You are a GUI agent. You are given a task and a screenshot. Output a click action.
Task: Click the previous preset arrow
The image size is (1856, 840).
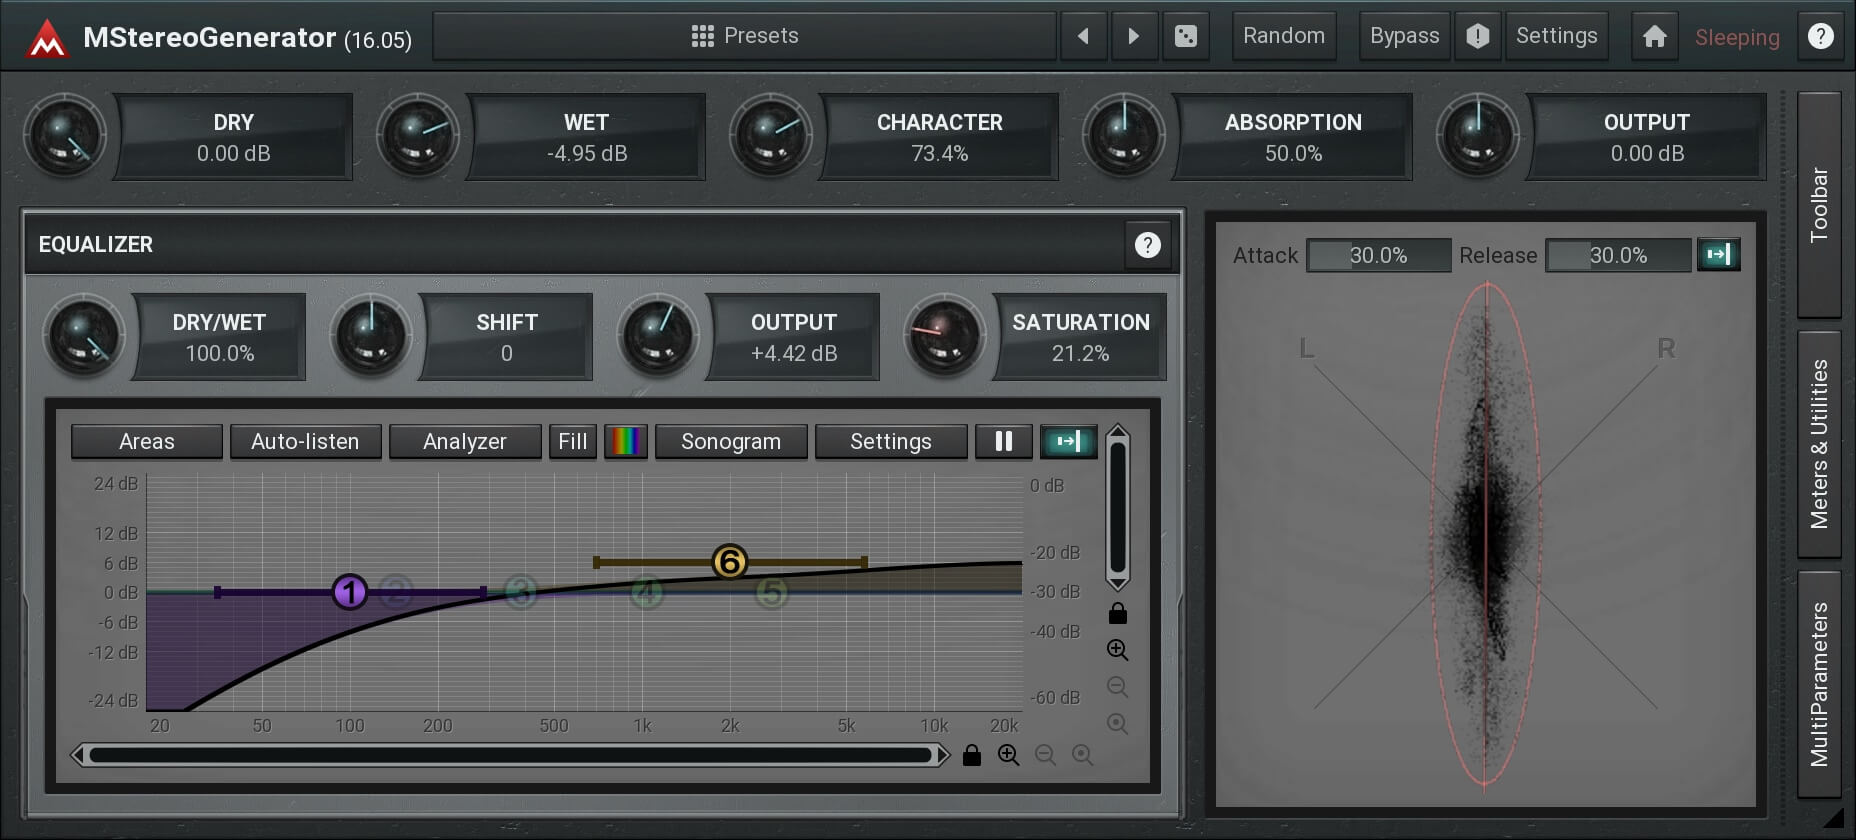pos(1083,37)
